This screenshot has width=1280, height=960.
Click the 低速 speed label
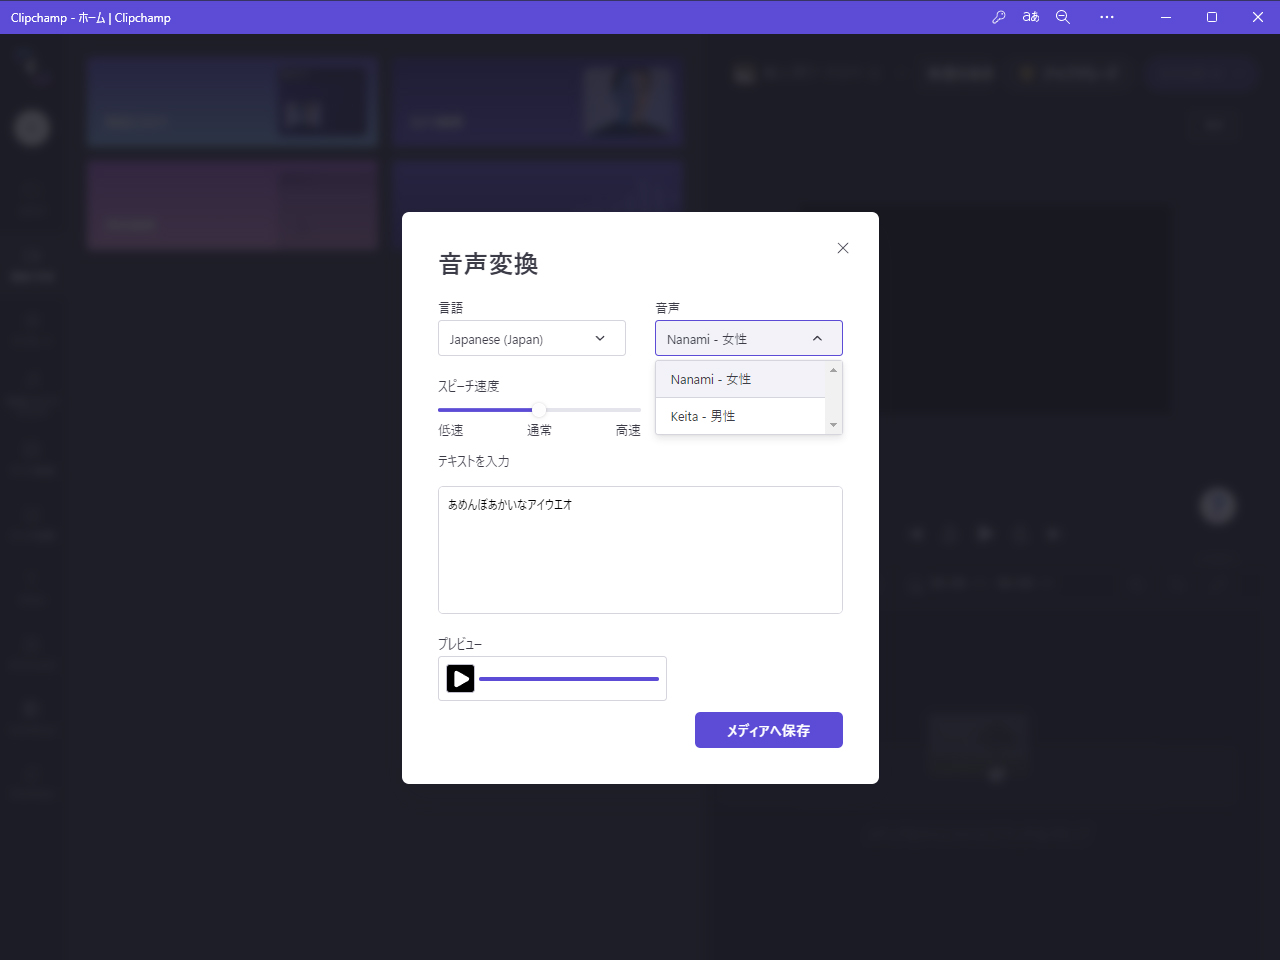click(x=451, y=431)
